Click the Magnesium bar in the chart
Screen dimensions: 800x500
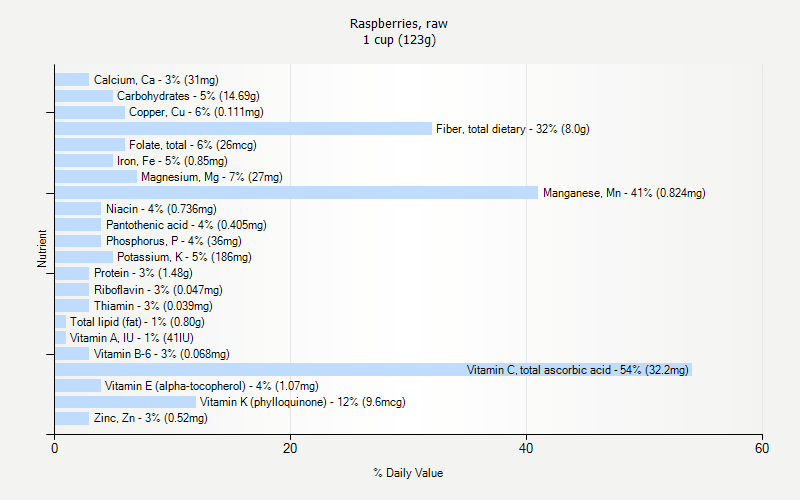pyautogui.click(x=96, y=177)
